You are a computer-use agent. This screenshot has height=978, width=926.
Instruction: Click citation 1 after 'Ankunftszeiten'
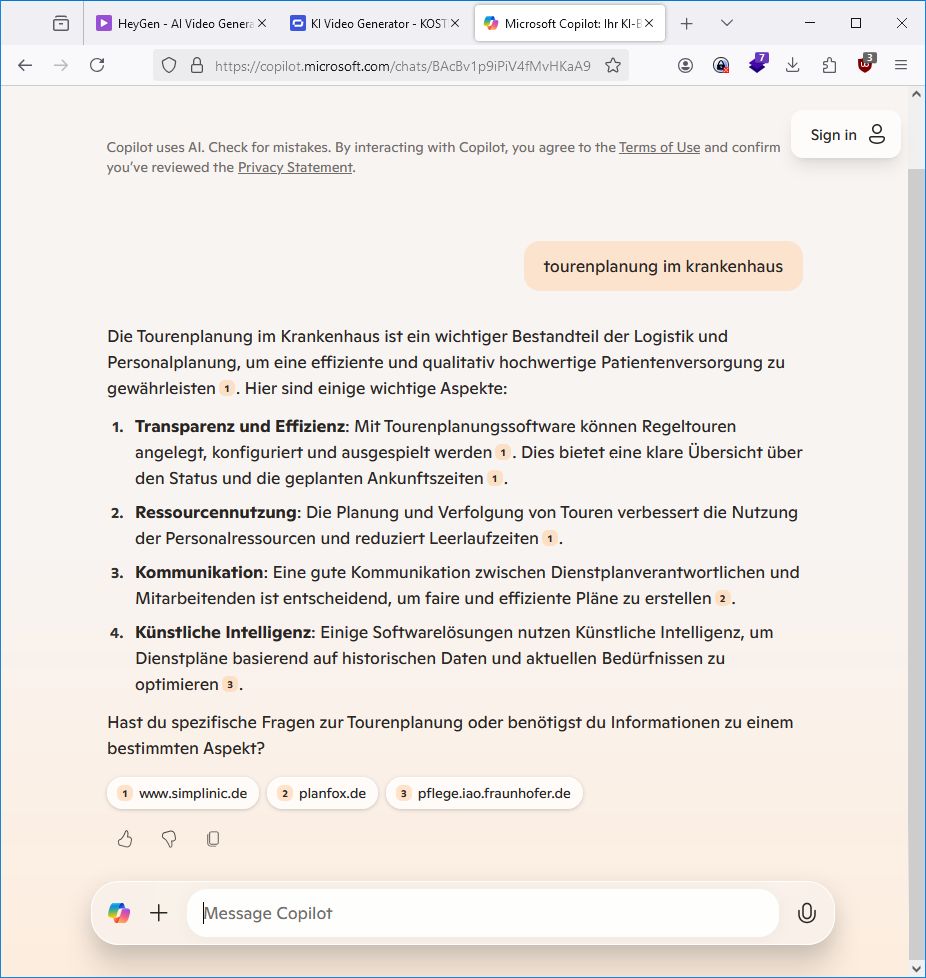[x=494, y=479]
